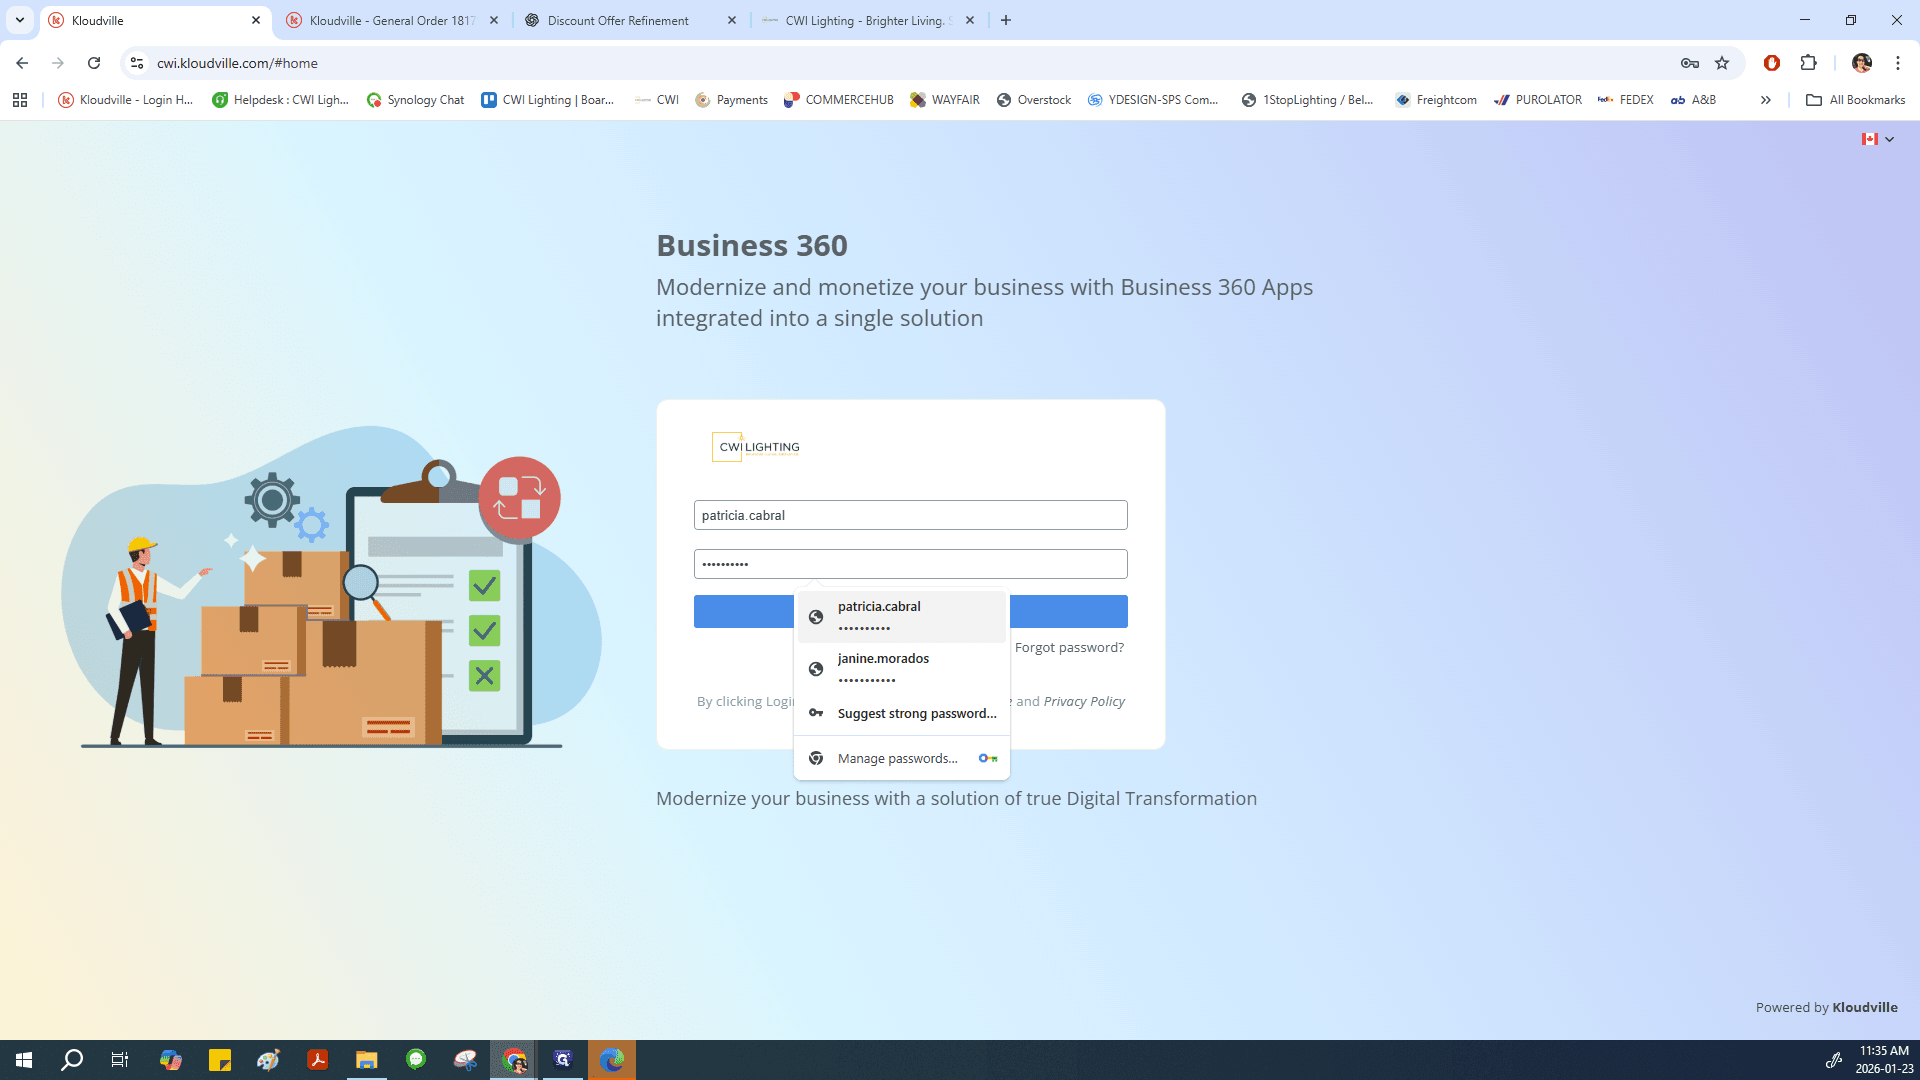Click the browser address bar URL

(x=237, y=63)
